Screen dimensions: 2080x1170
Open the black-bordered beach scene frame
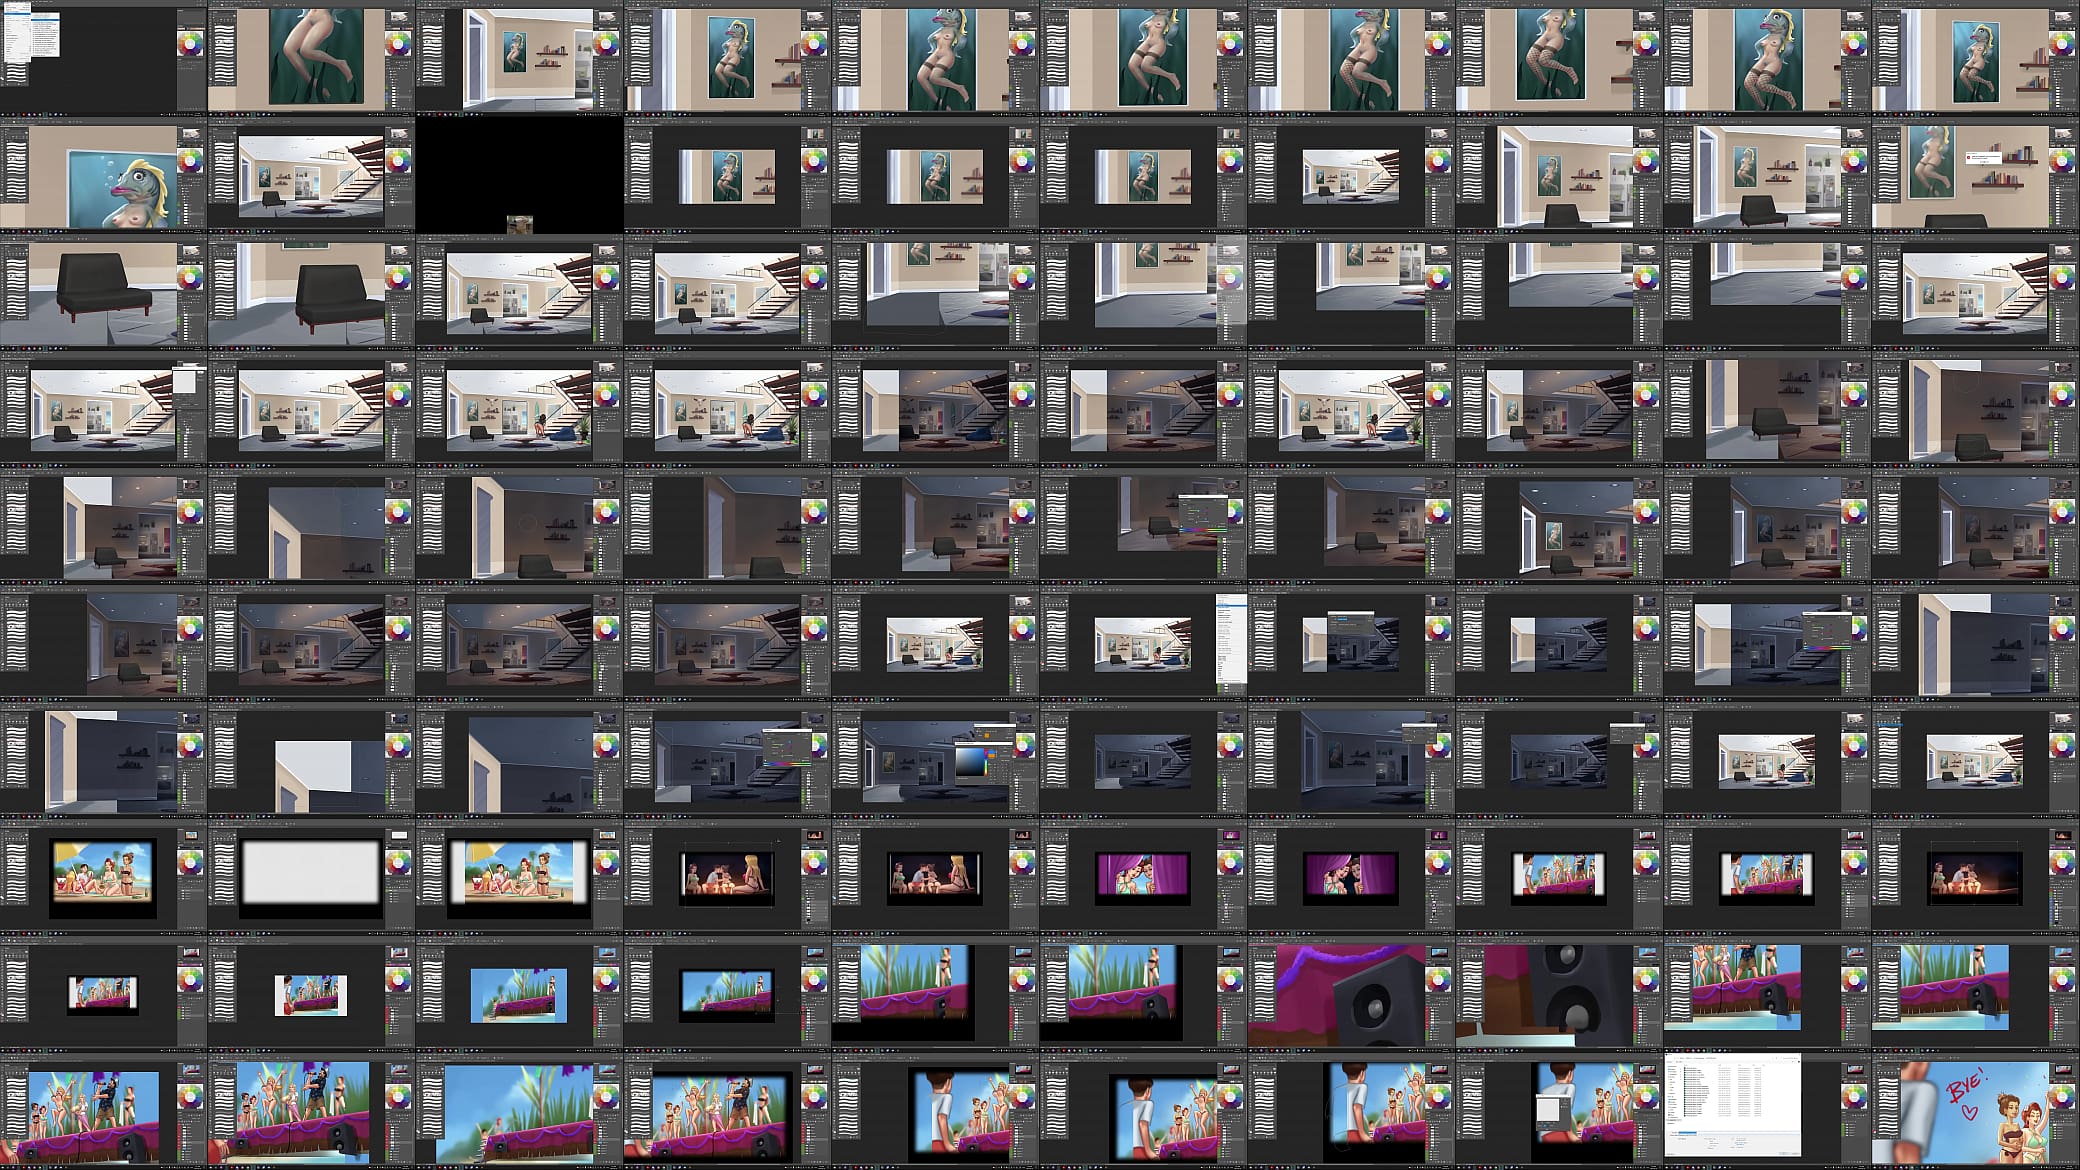[x=104, y=877]
